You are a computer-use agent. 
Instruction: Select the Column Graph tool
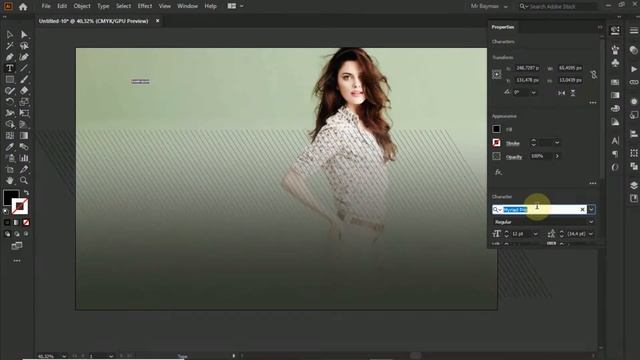click(24, 158)
